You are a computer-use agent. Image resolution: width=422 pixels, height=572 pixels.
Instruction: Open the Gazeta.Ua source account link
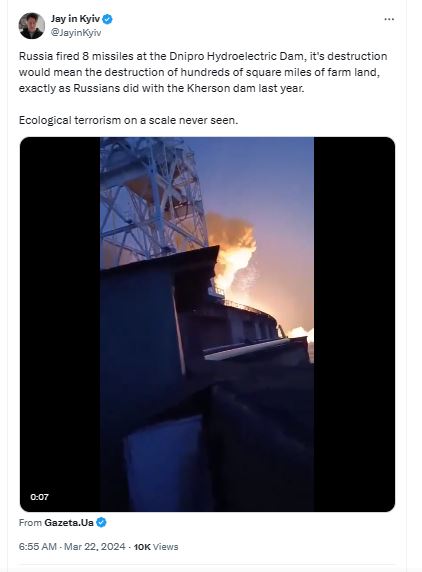point(69,523)
